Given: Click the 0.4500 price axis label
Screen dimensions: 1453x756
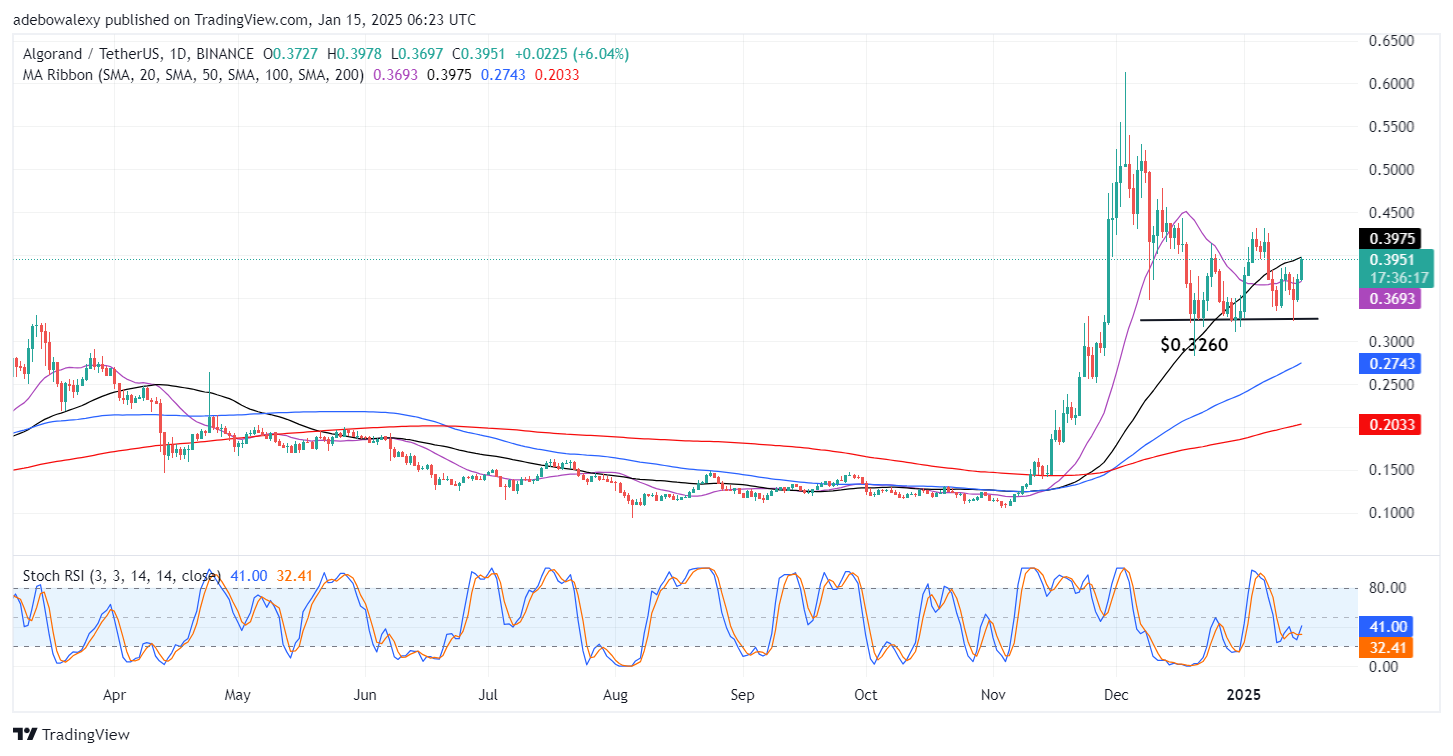Looking at the screenshot, I should click(x=1391, y=213).
